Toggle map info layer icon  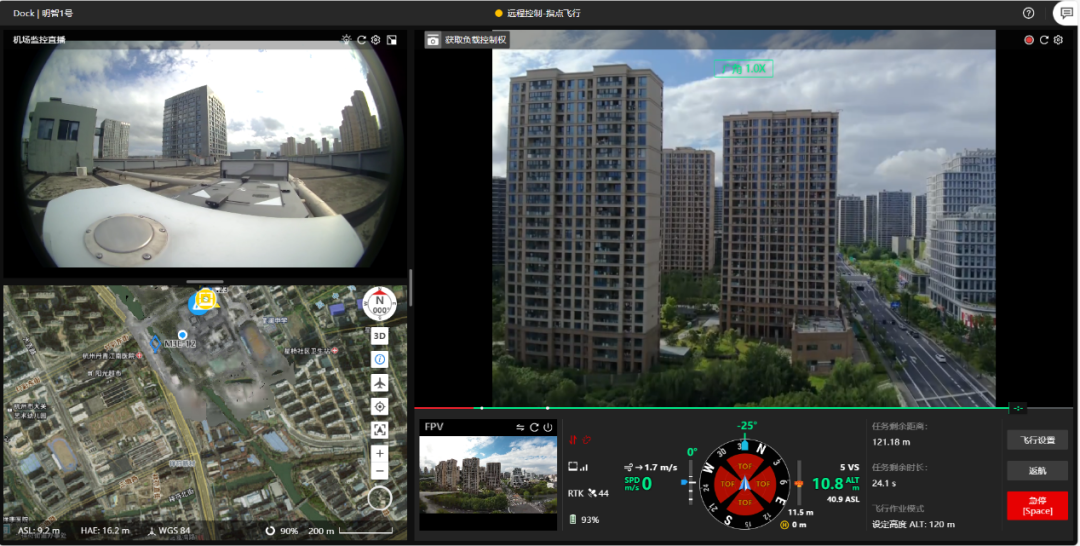(380, 359)
